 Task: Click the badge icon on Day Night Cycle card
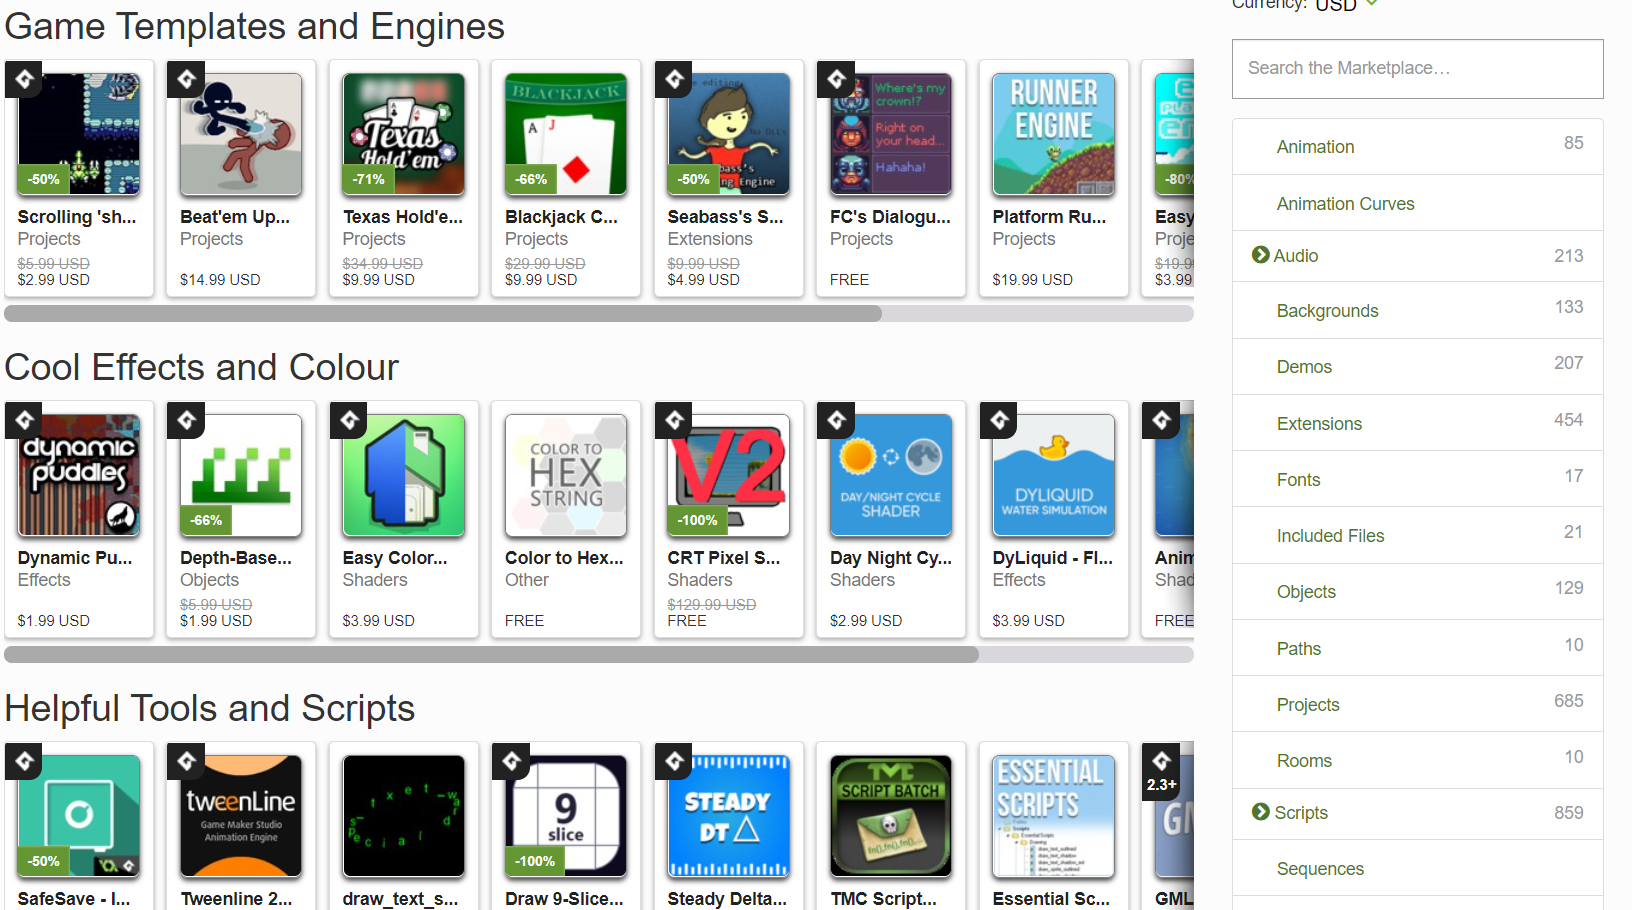coord(836,420)
